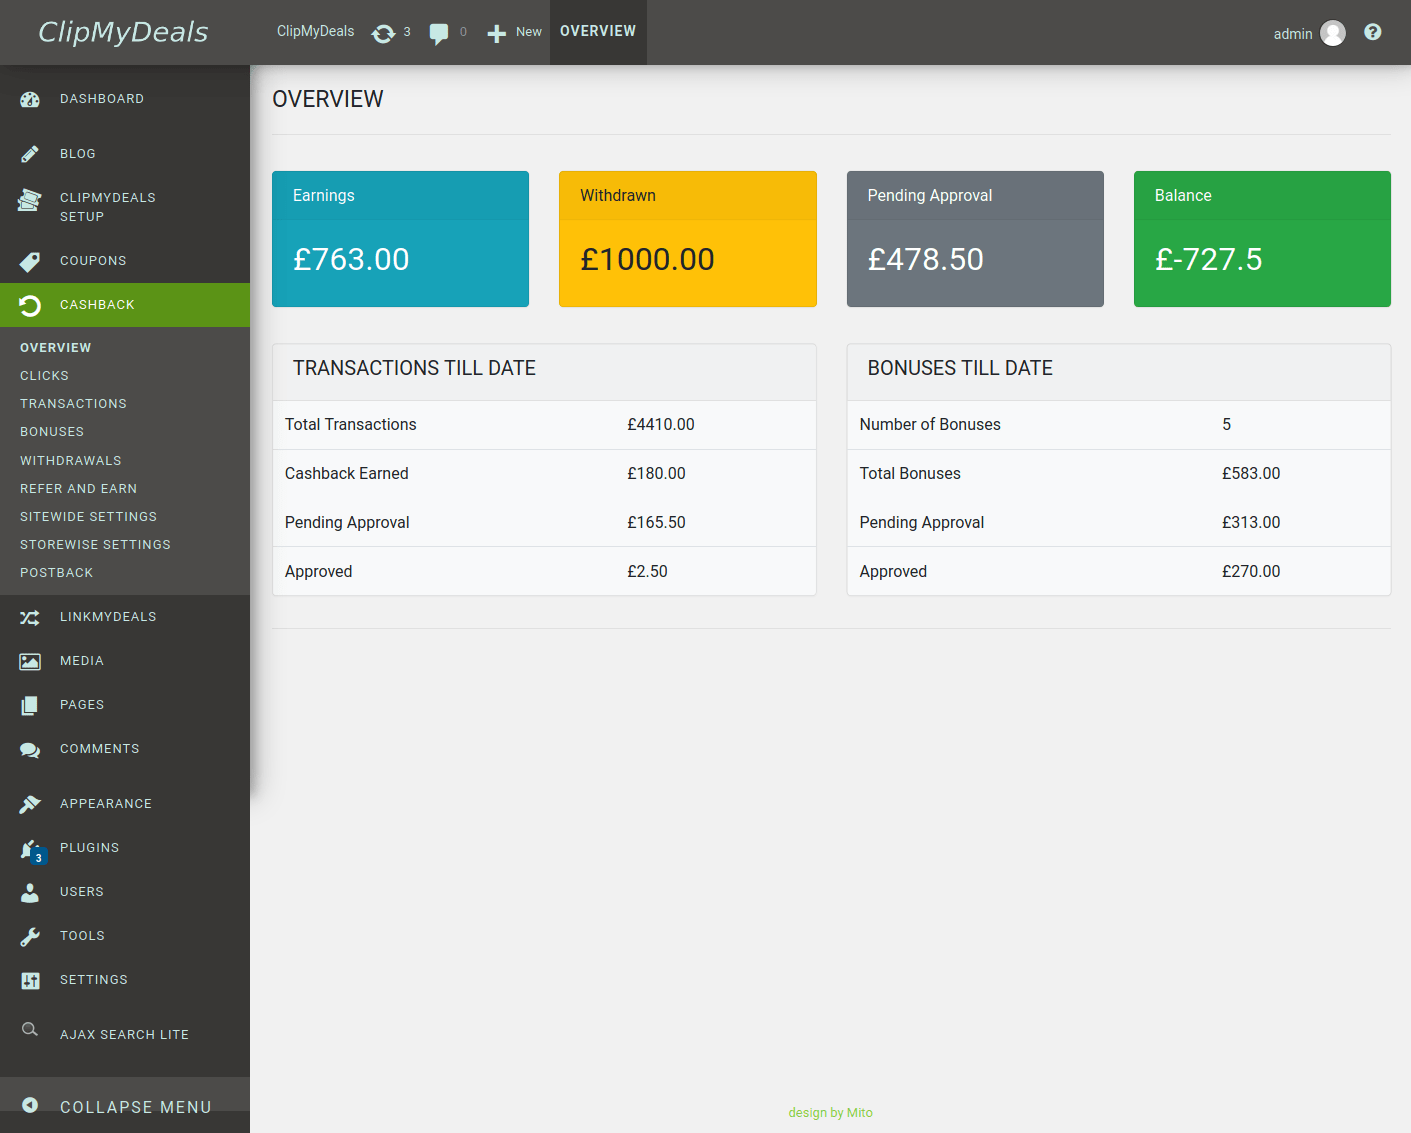Click the design by Mito link
Viewport: 1411px width, 1133px height.
point(831,1113)
